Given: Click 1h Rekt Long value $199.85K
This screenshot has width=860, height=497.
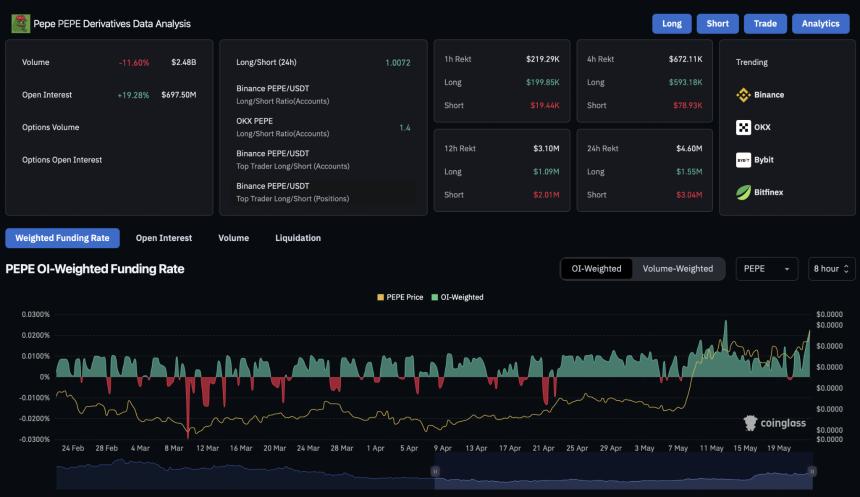Looking at the screenshot, I should point(543,82).
